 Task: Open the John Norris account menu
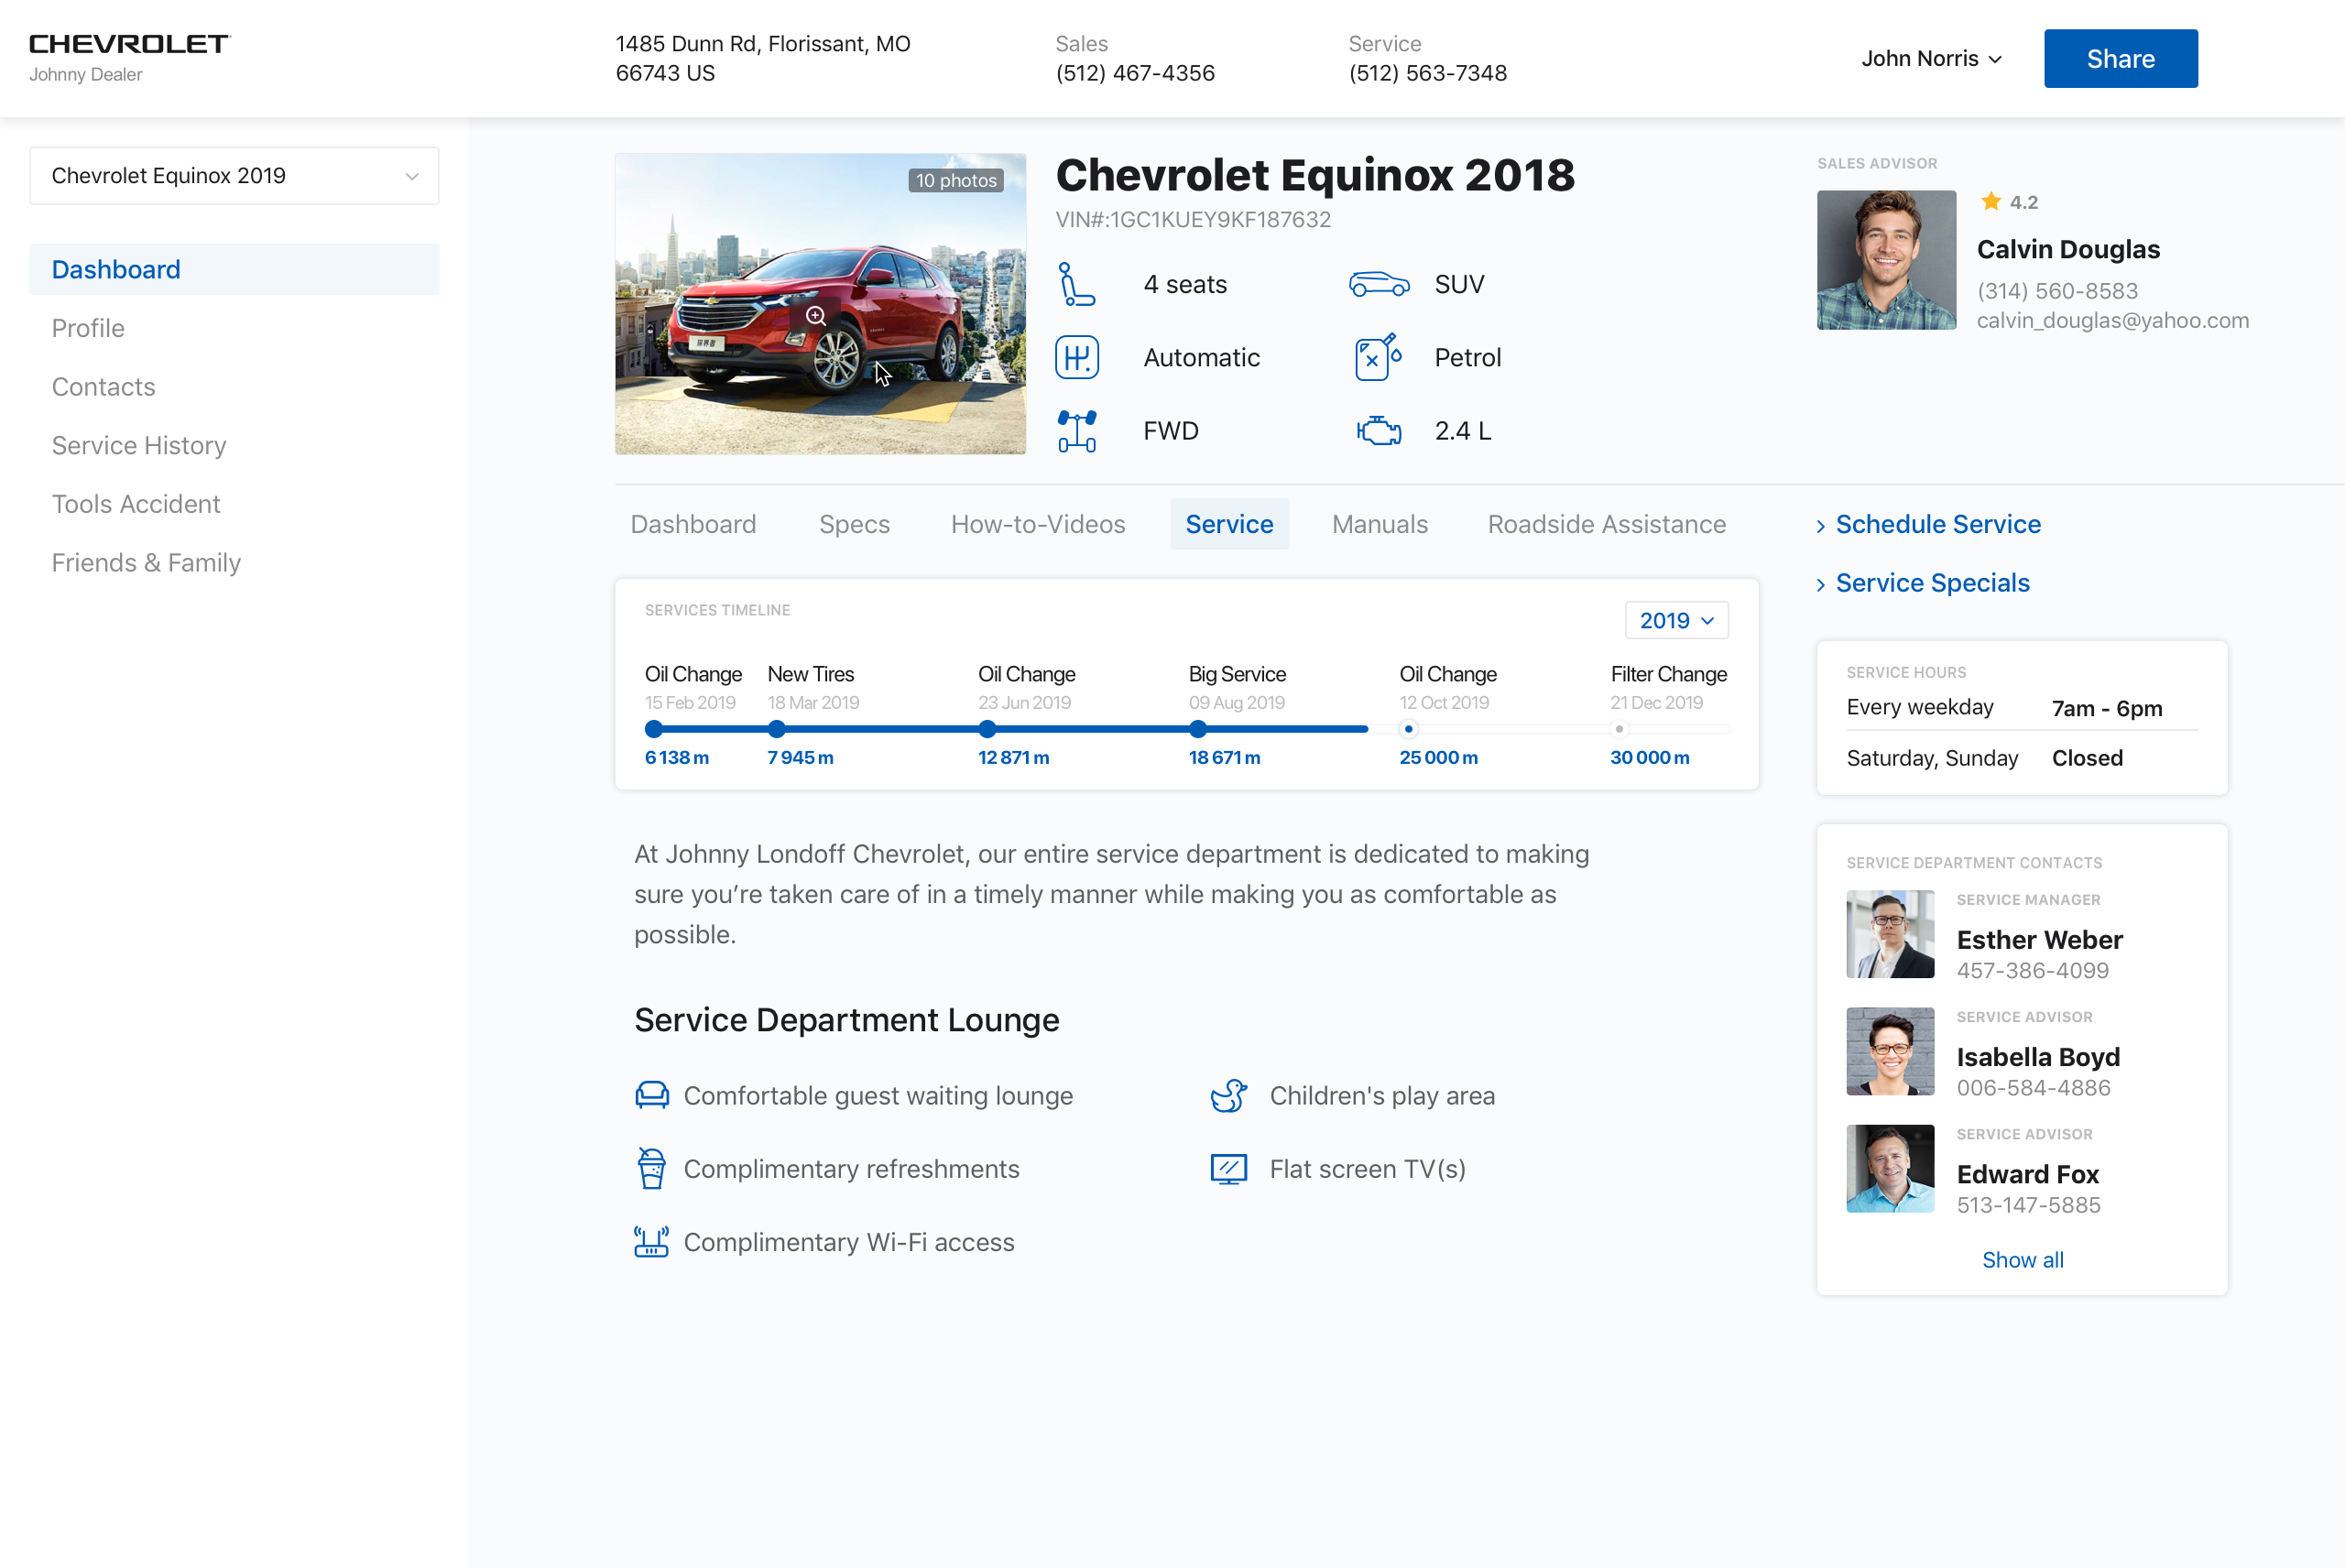click(x=1931, y=59)
